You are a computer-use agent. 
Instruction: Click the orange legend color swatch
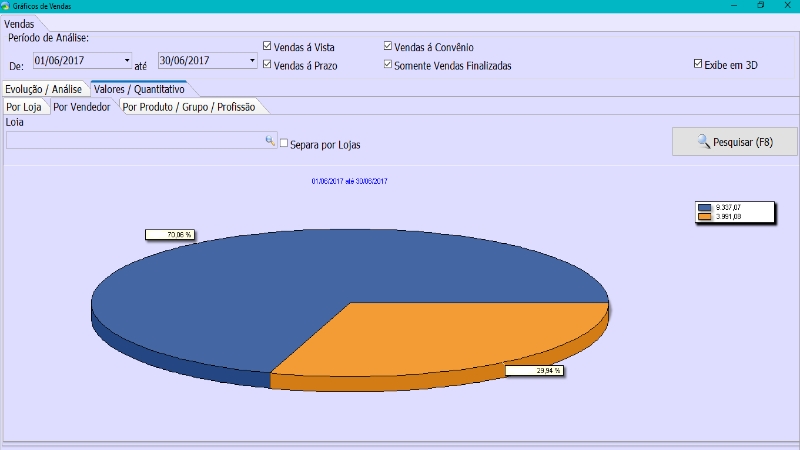coord(704,216)
